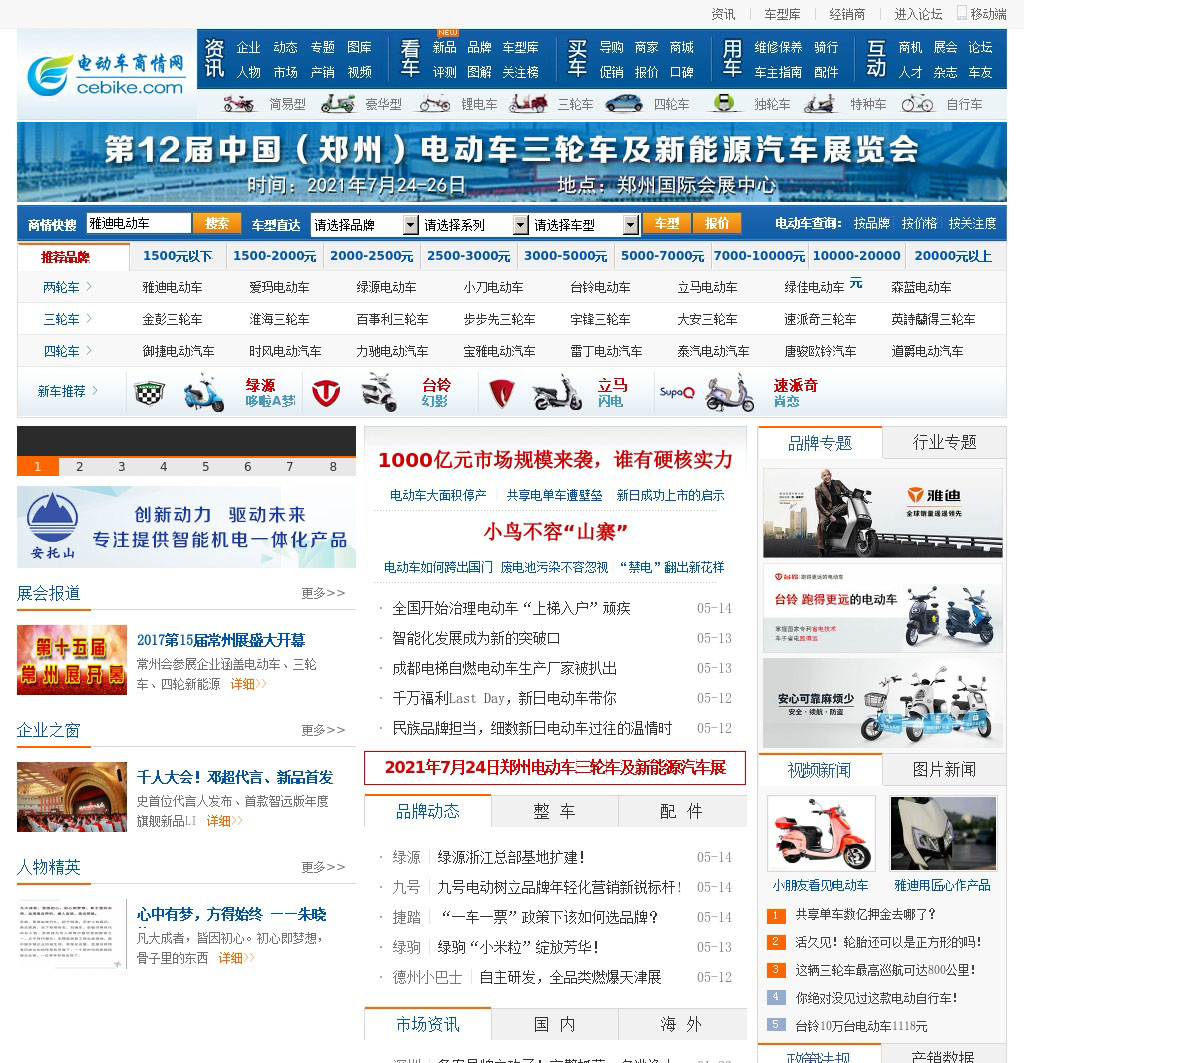Switch to the 国内 tab
The image size is (1200, 1063).
click(555, 1024)
